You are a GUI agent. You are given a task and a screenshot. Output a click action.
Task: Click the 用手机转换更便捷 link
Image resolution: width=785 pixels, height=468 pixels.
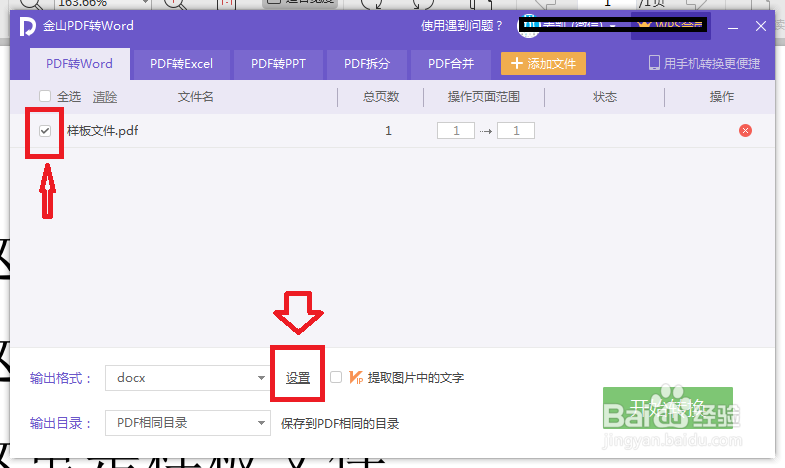click(x=711, y=64)
